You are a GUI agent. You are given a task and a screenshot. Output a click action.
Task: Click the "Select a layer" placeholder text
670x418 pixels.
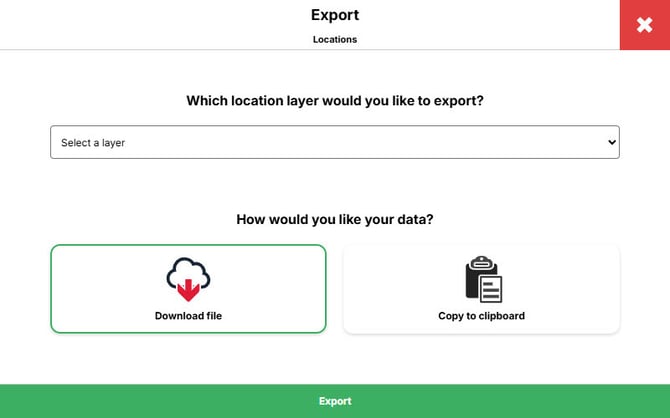tap(93, 143)
